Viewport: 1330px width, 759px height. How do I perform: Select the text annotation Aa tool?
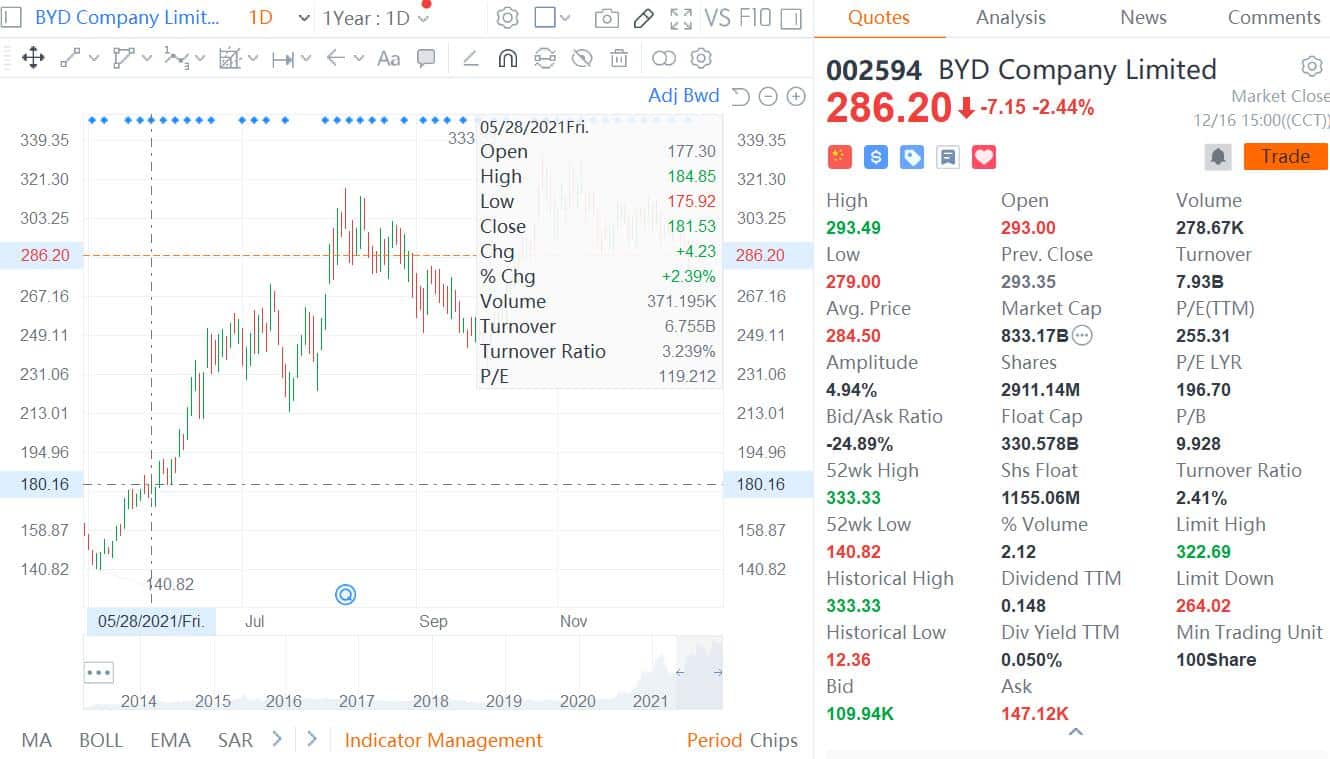click(x=386, y=58)
